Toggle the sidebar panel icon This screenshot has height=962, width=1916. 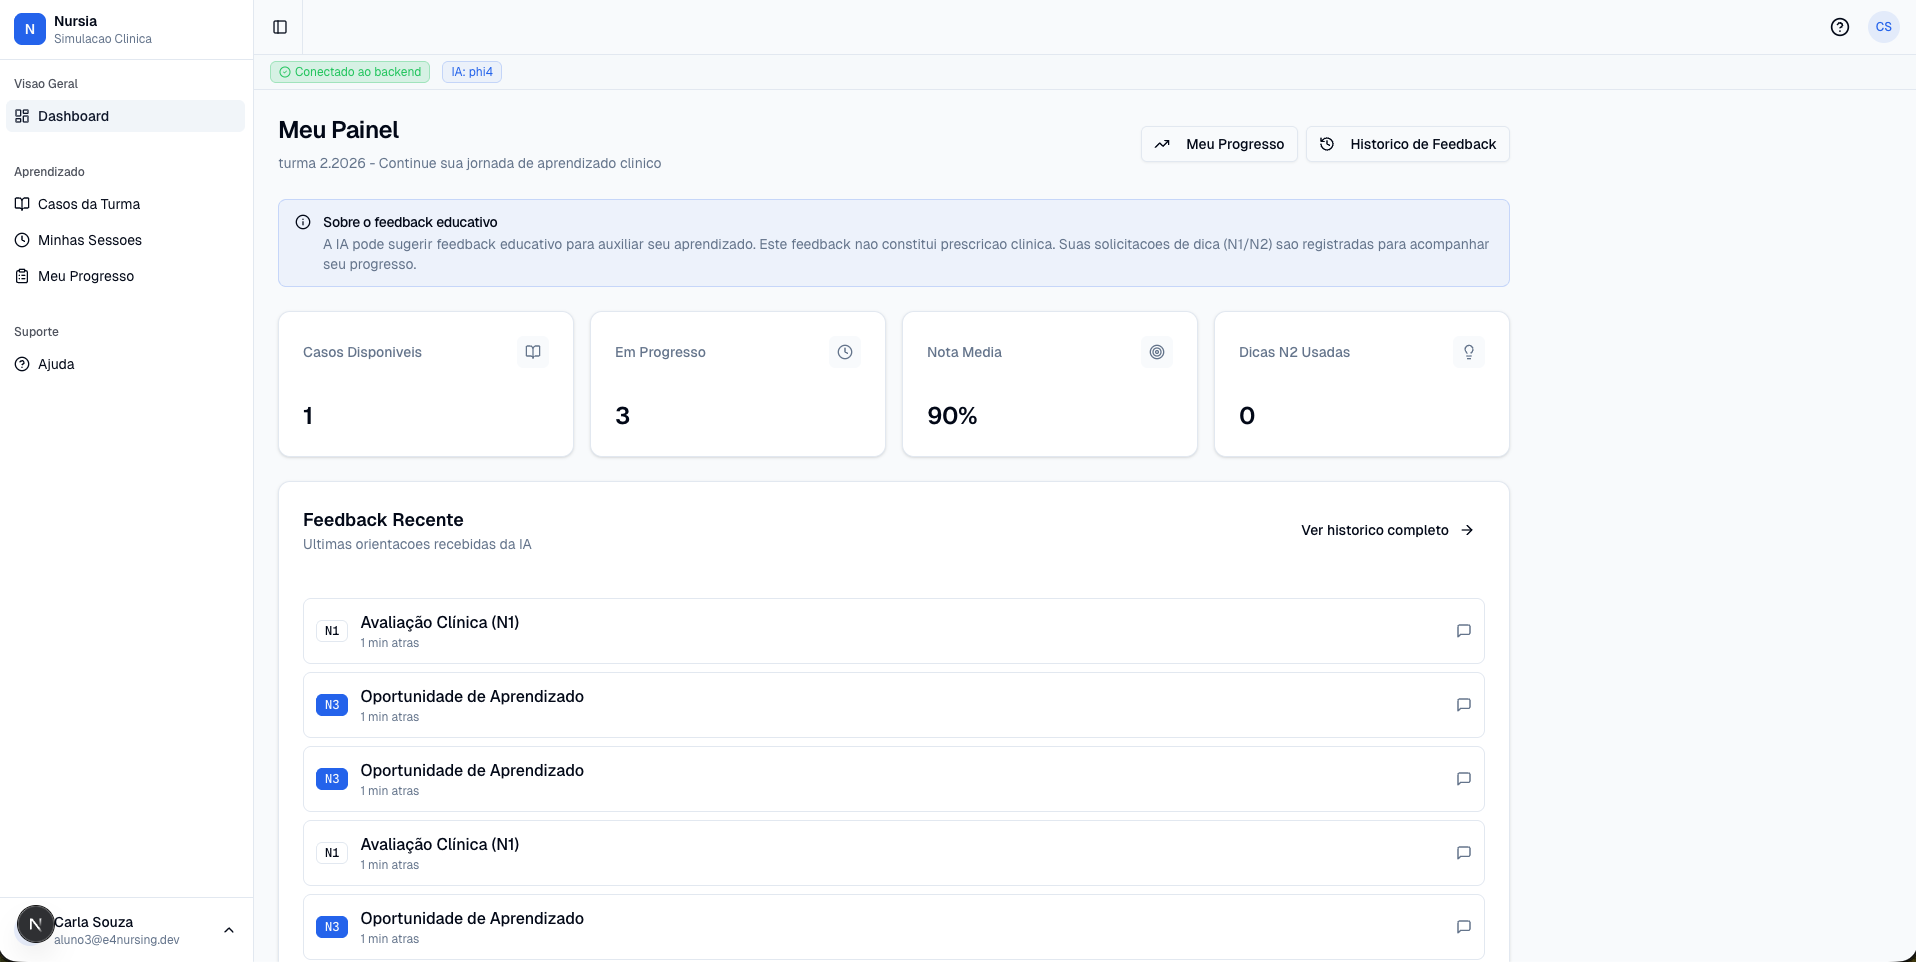pos(280,27)
